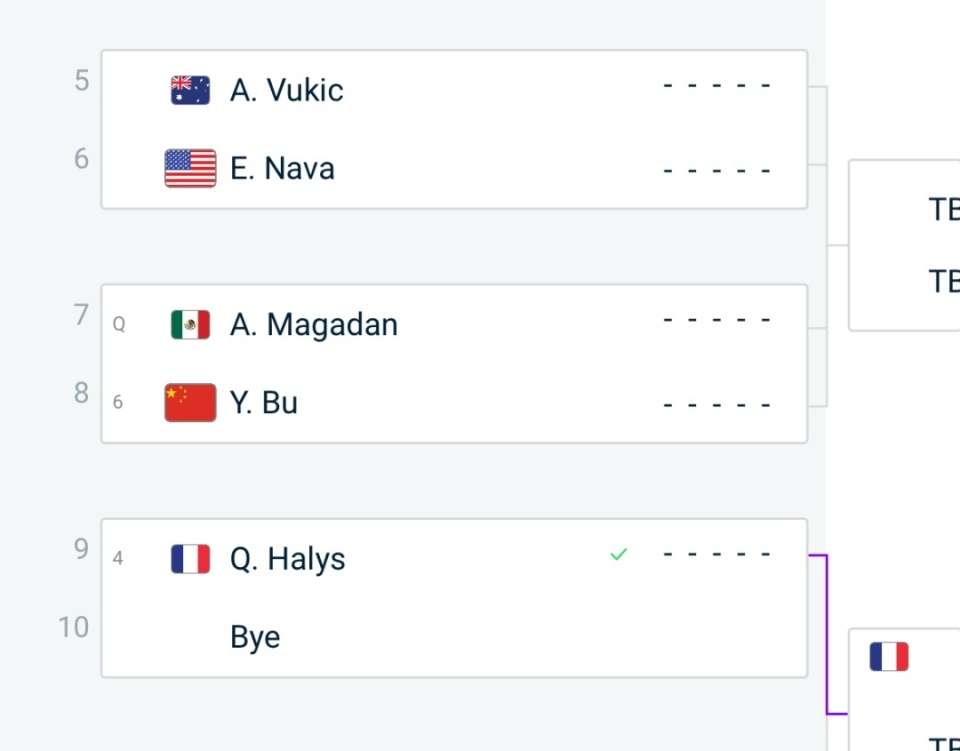Click the score dashes for Y. Bu
This screenshot has height=751, width=960.
point(717,405)
